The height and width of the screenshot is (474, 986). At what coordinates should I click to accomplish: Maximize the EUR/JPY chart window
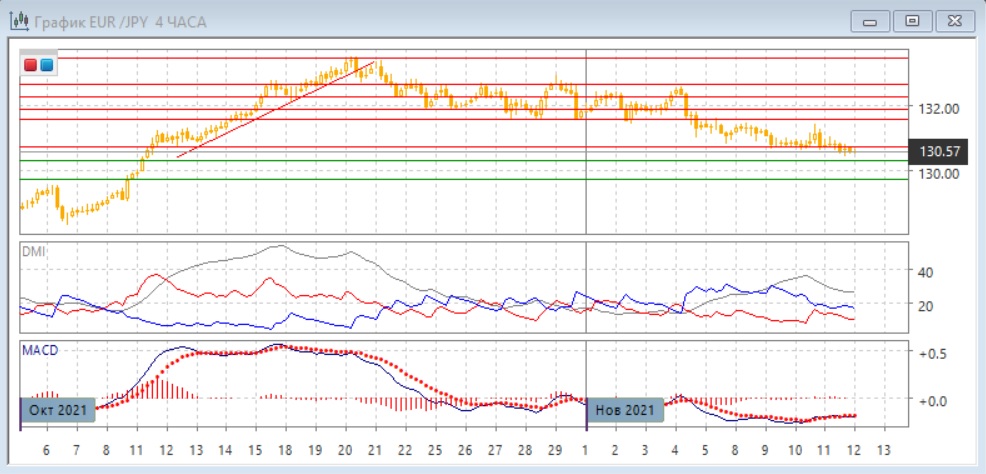point(911,21)
